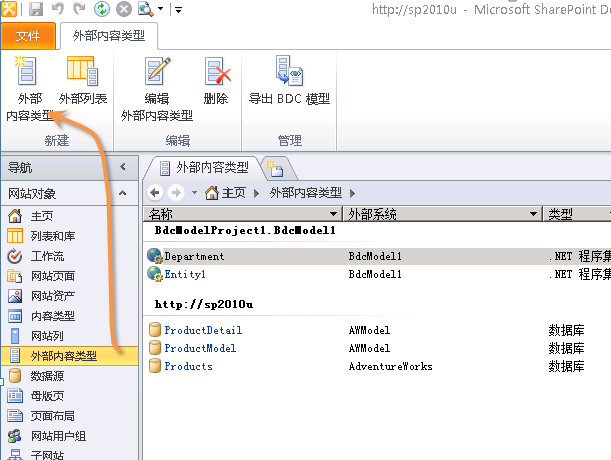Click the Save icon in quick access toolbar
This screenshot has width=611, height=460.
point(36,9)
